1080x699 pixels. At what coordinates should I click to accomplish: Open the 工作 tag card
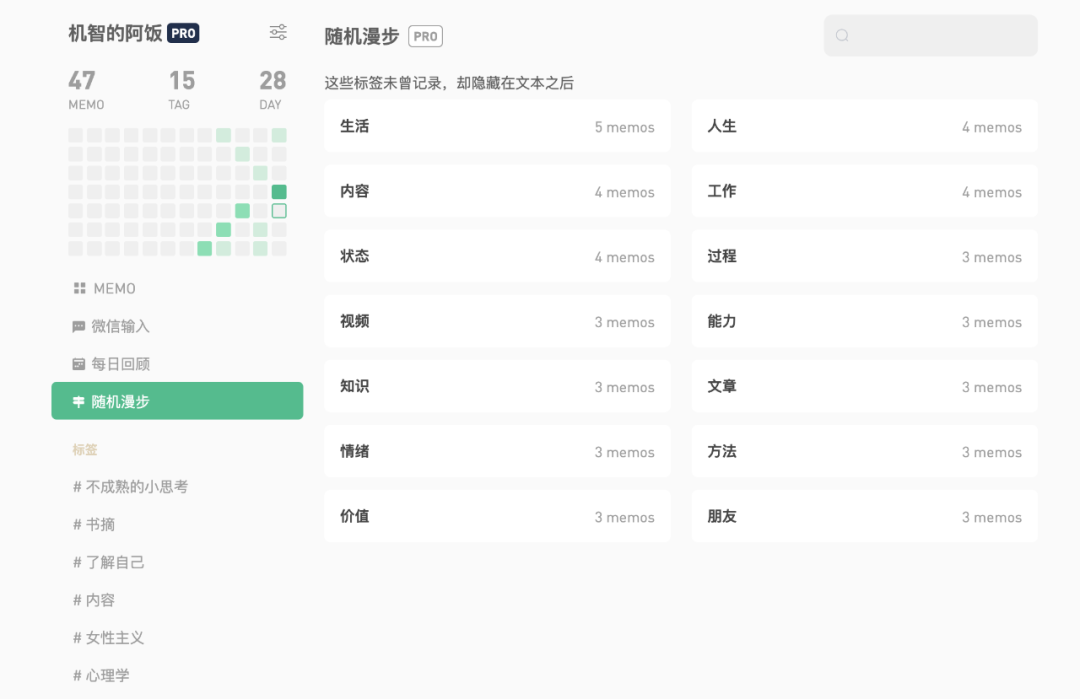(x=864, y=191)
